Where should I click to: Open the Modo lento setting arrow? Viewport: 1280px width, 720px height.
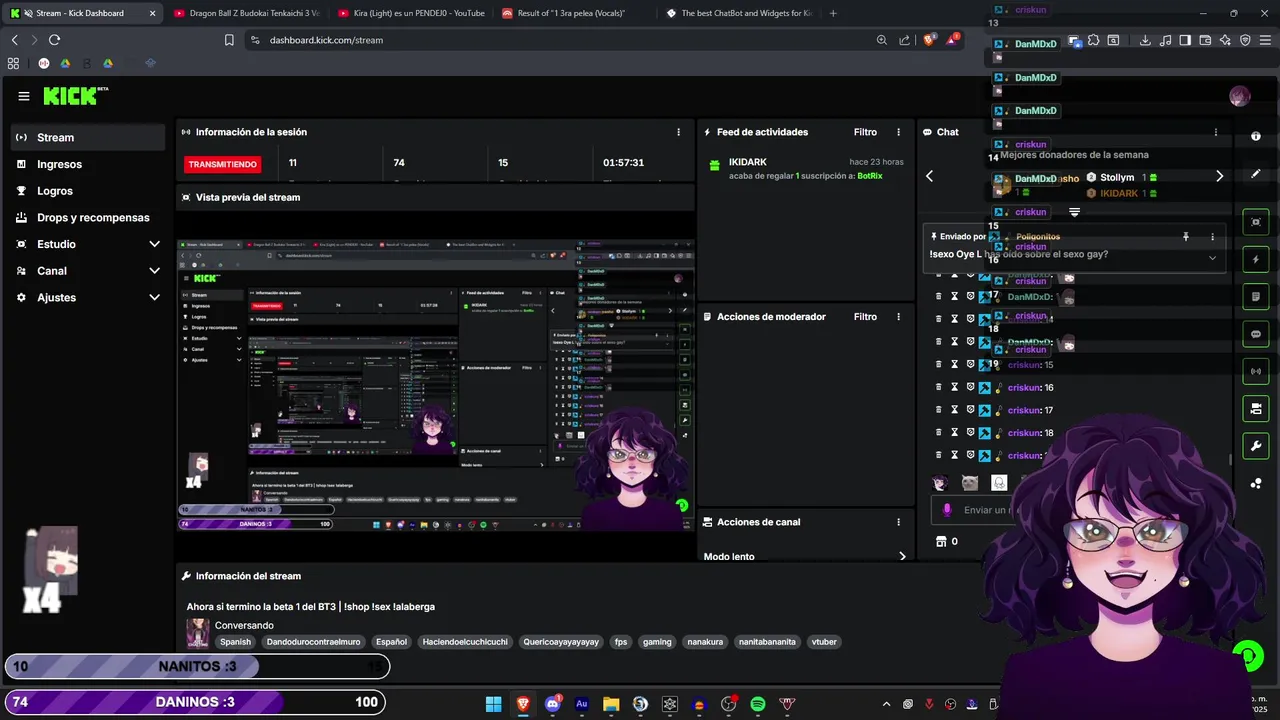tap(902, 557)
